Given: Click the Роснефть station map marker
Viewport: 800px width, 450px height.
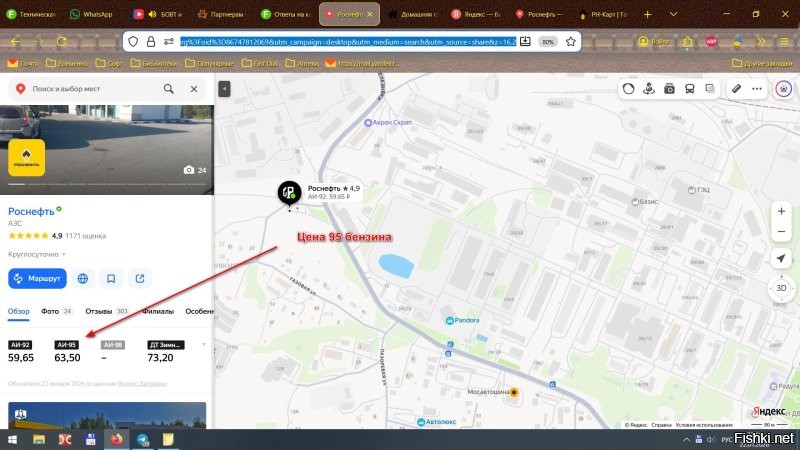Looking at the screenshot, I should tap(289, 193).
